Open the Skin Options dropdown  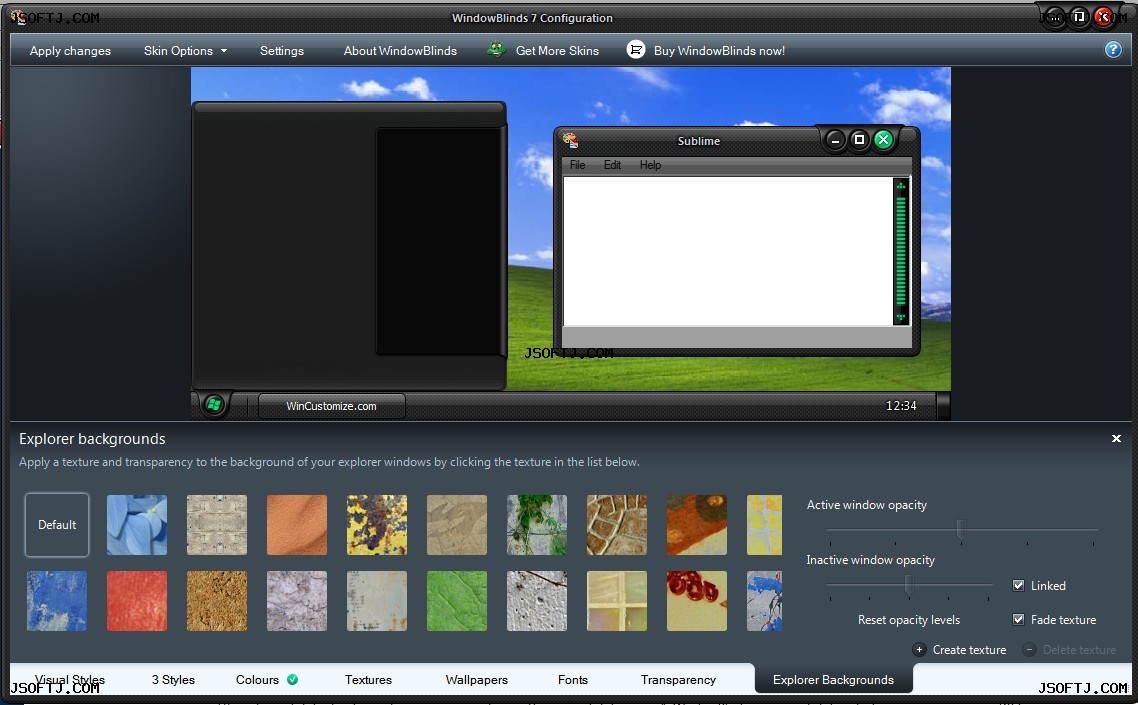click(x=185, y=51)
